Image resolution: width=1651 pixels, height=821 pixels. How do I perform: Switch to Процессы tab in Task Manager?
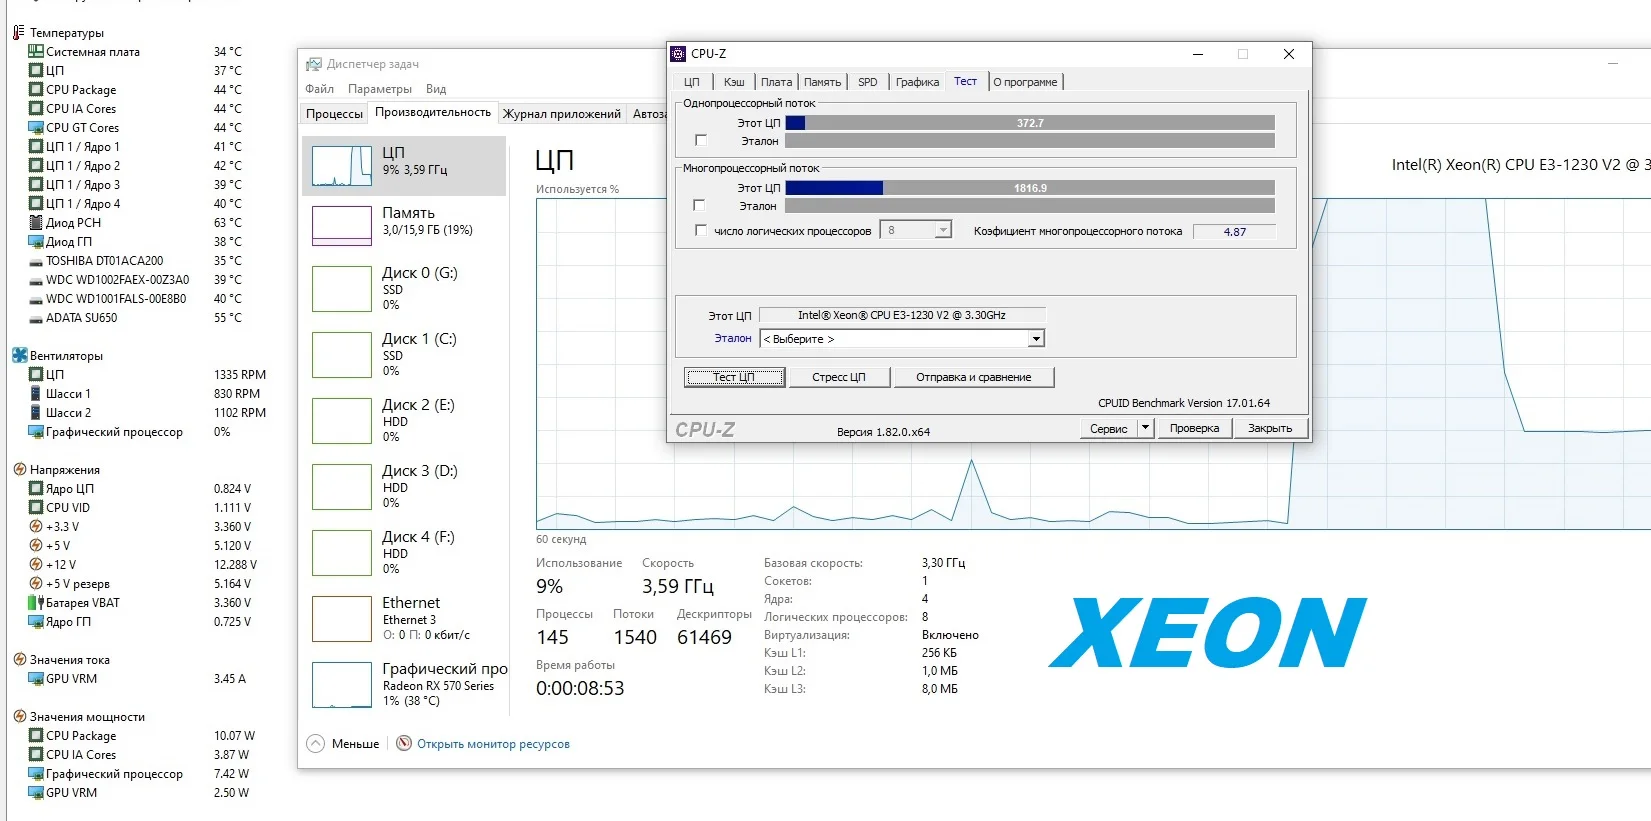pyautogui.click(x=334, y=114)
